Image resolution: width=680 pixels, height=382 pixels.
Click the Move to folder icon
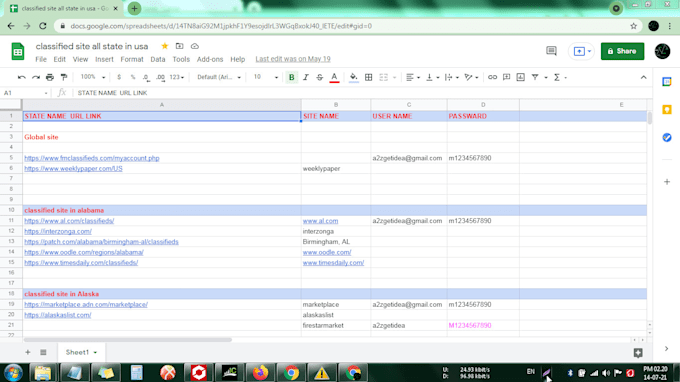click(x=180, y=46)
